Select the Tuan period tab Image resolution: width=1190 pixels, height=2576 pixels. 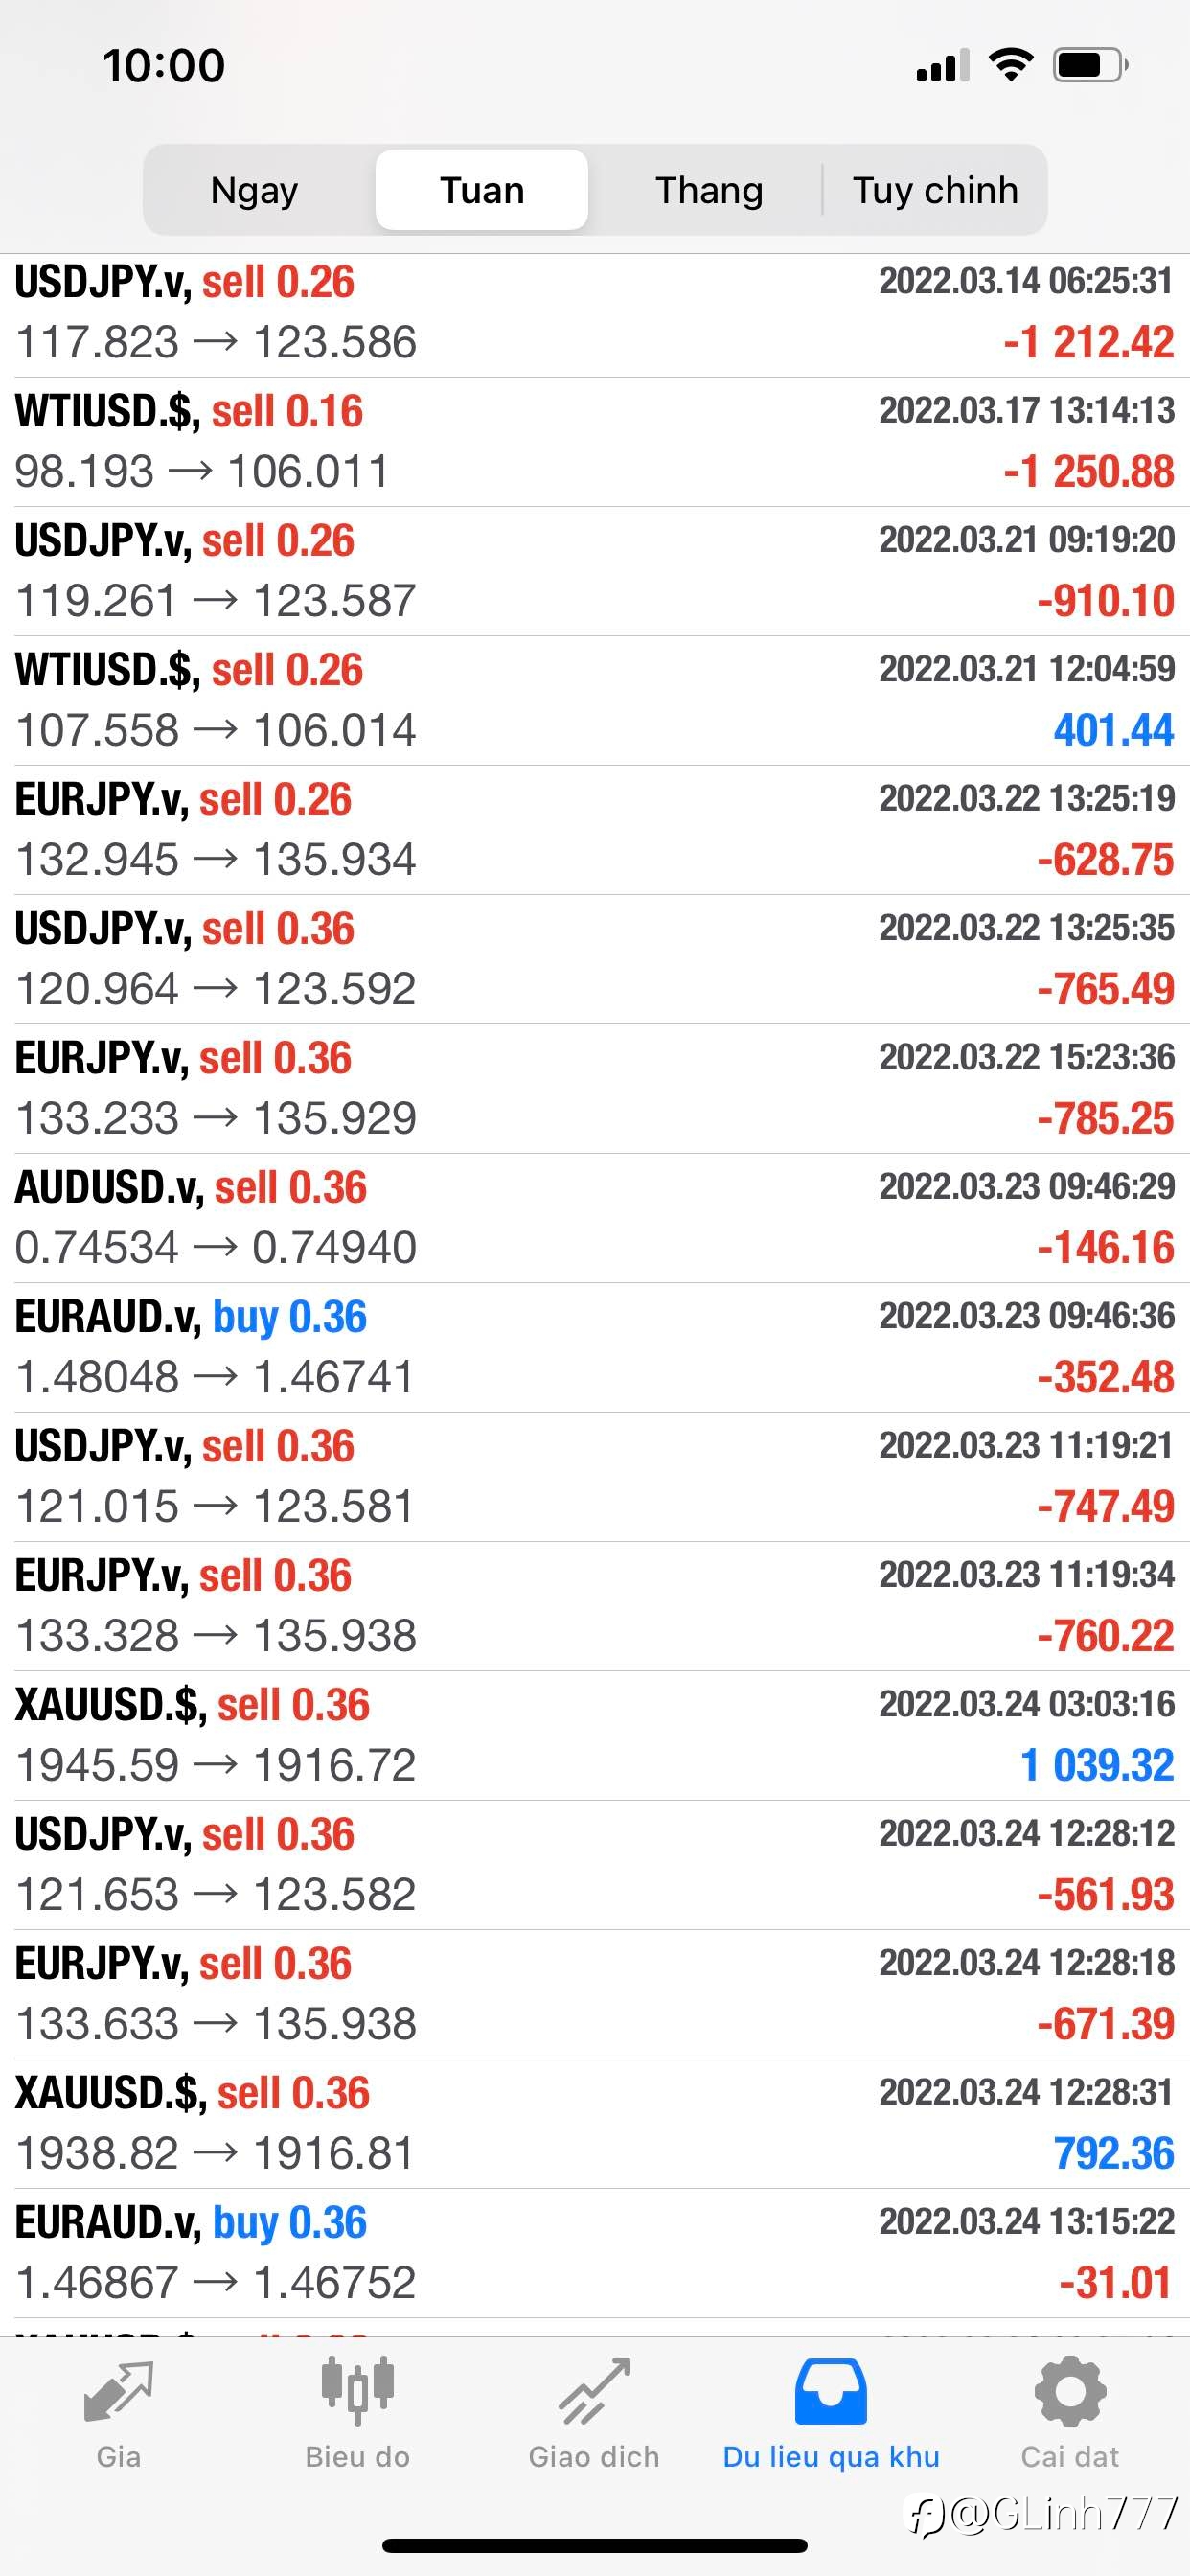point(482,190)
